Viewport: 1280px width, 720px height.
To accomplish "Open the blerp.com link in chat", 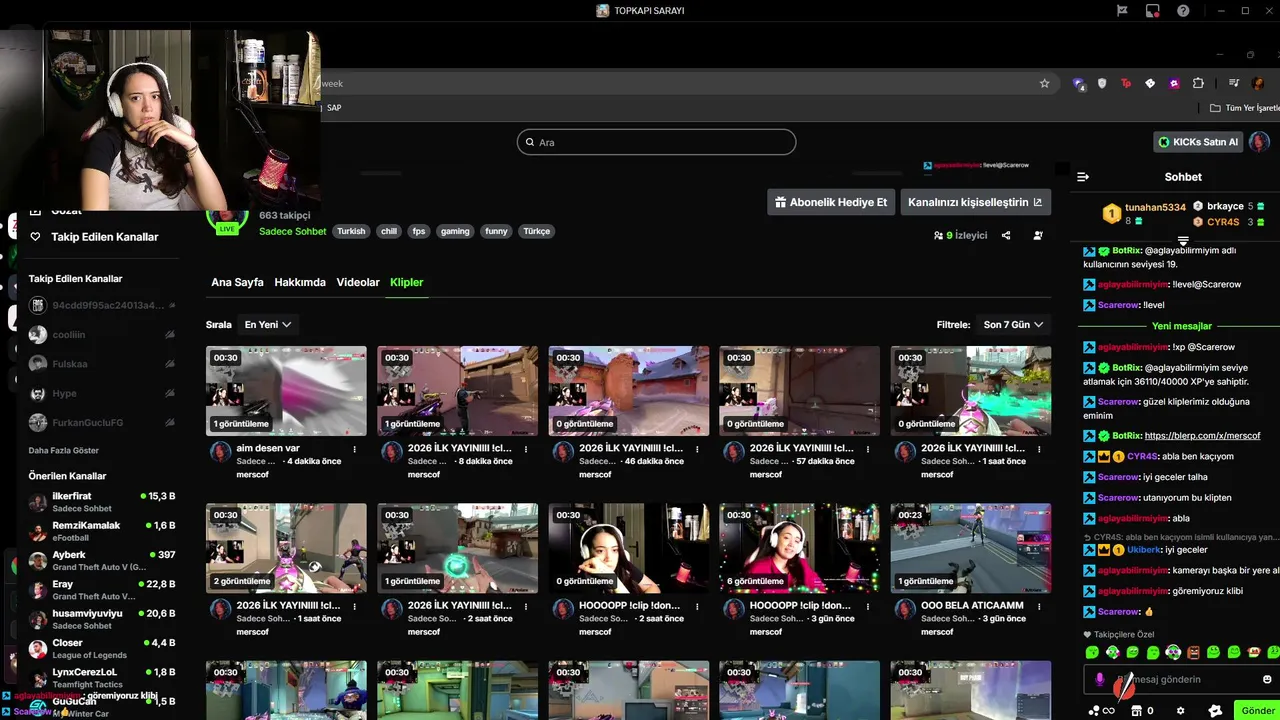I will coord(1202,436).
